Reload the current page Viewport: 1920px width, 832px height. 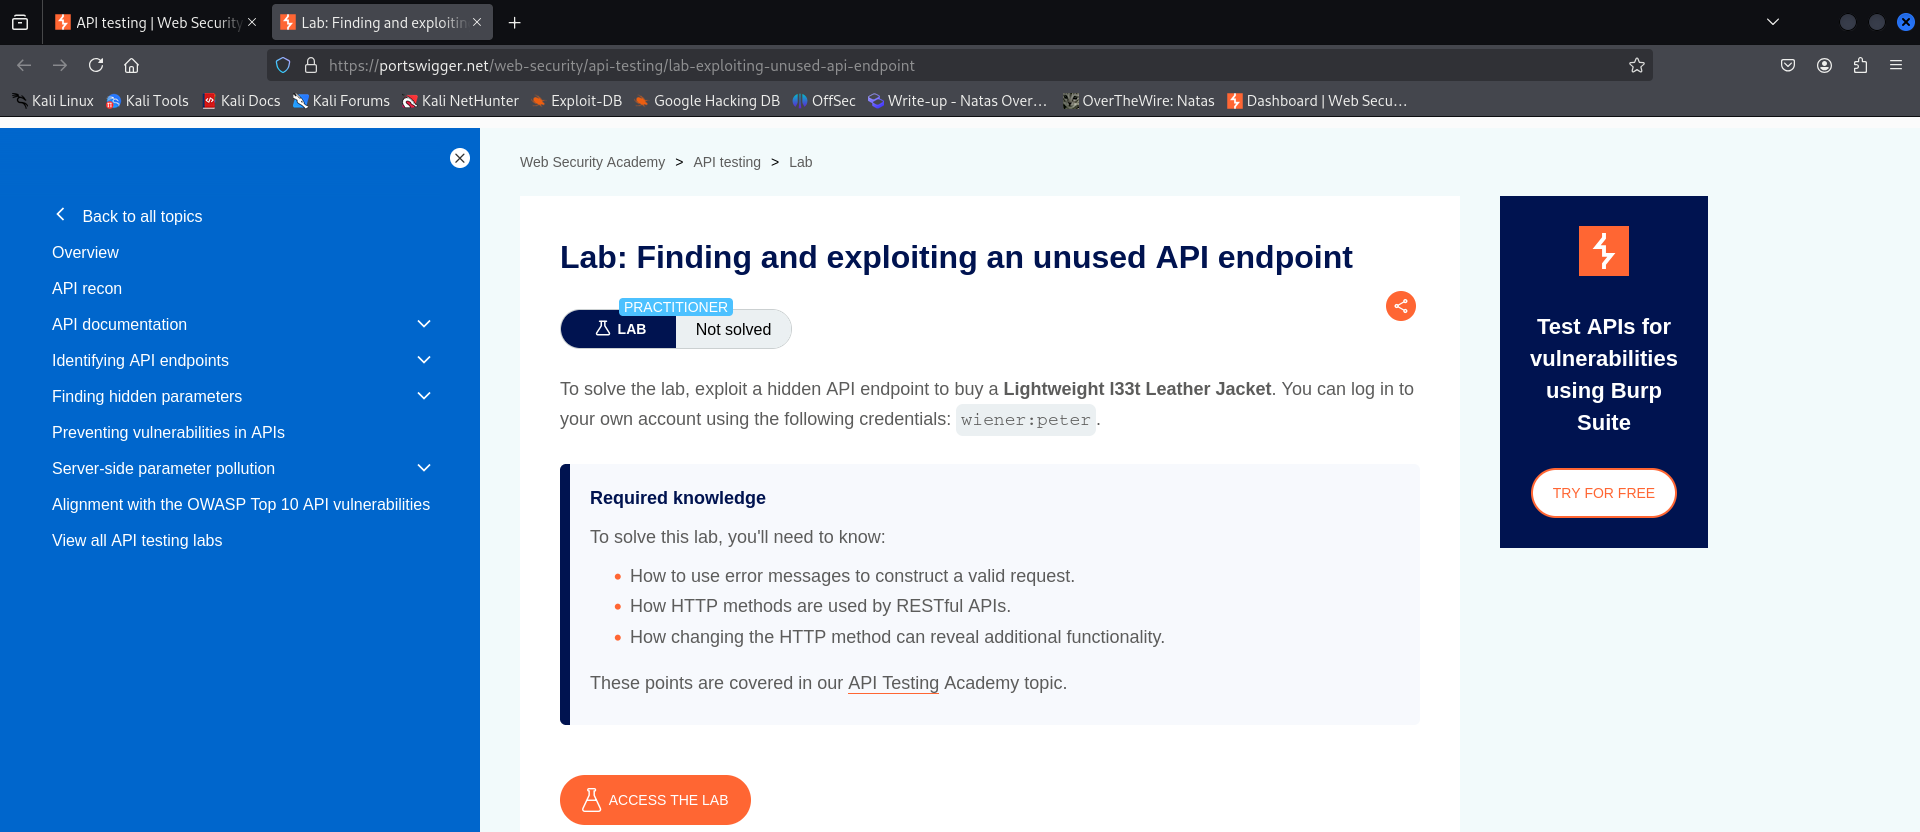96,65
